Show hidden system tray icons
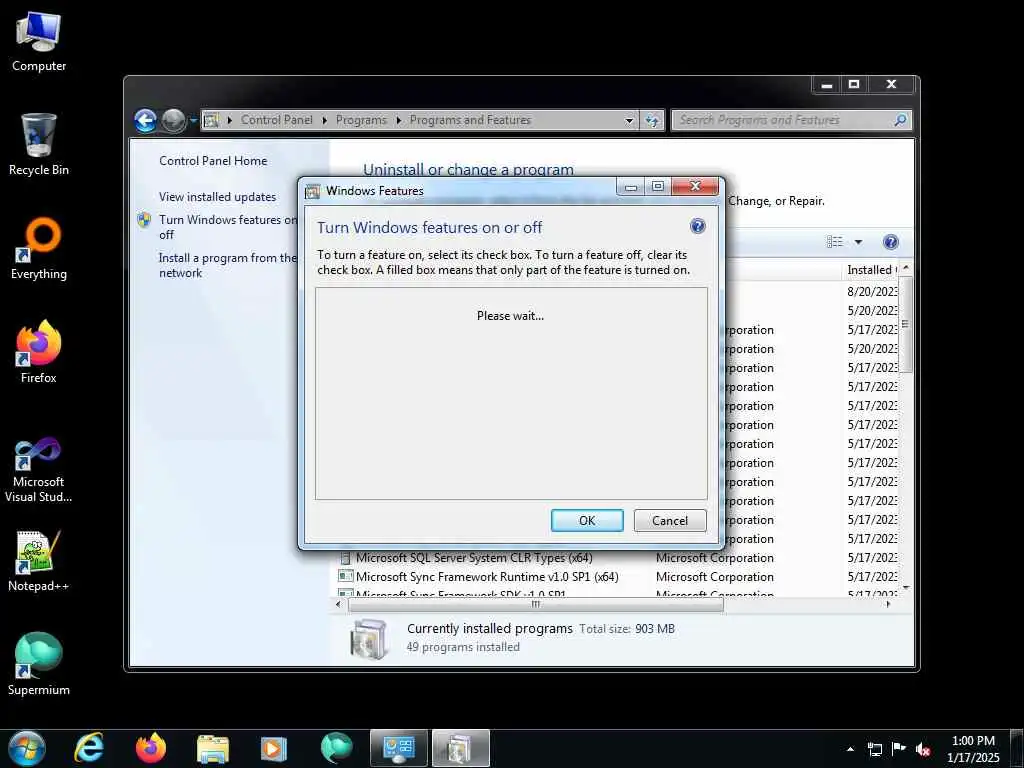Viewport: 1024px width, 768px height. coord(850,749)
